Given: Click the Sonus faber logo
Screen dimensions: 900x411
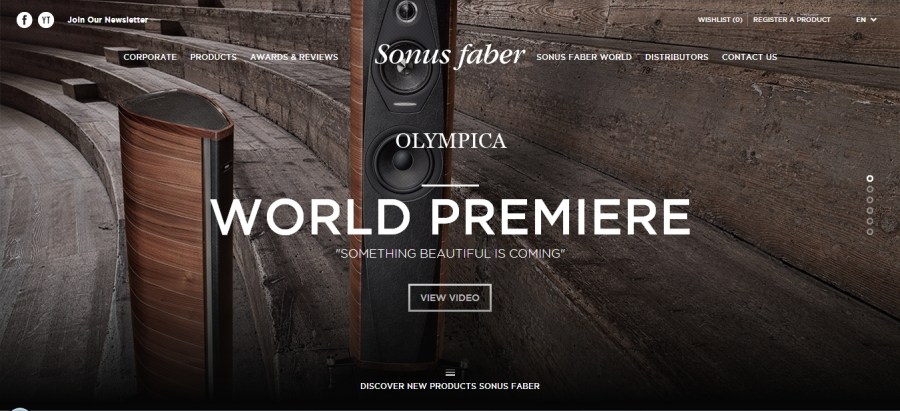Looking at the screenshot, I should click(x=449, y=56).
